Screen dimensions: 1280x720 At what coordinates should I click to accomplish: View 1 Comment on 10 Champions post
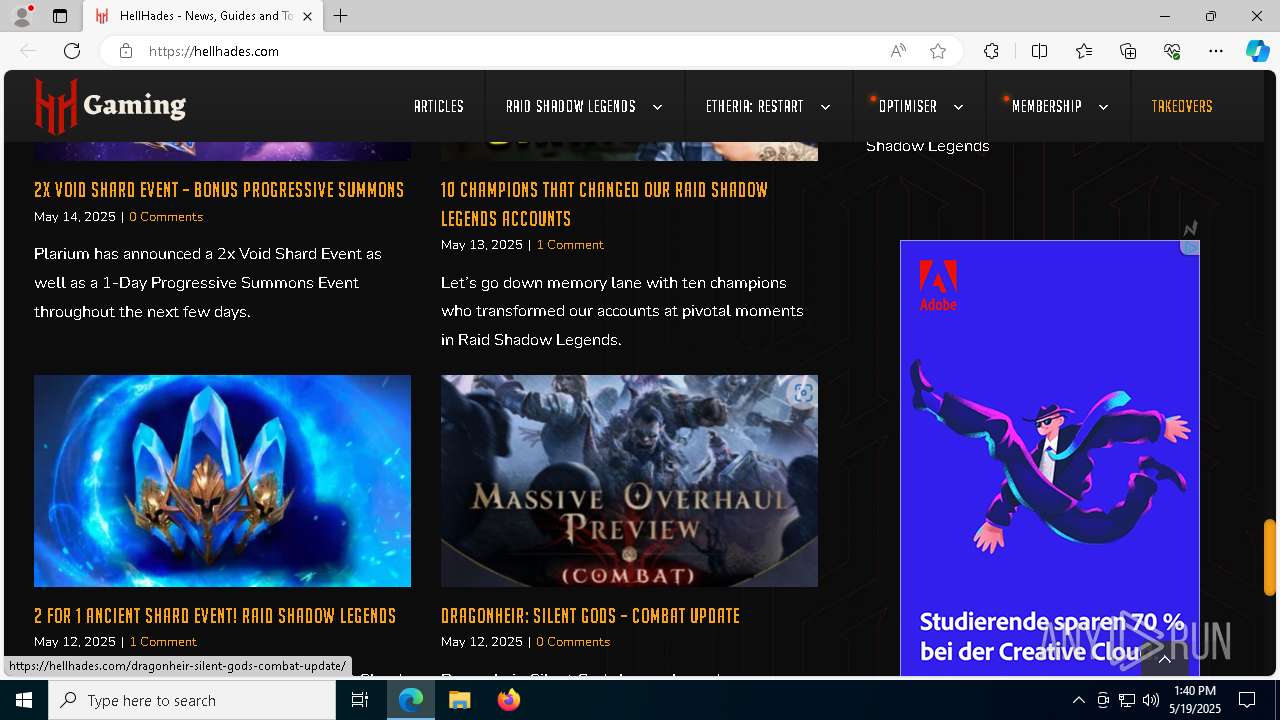[570, 245]
